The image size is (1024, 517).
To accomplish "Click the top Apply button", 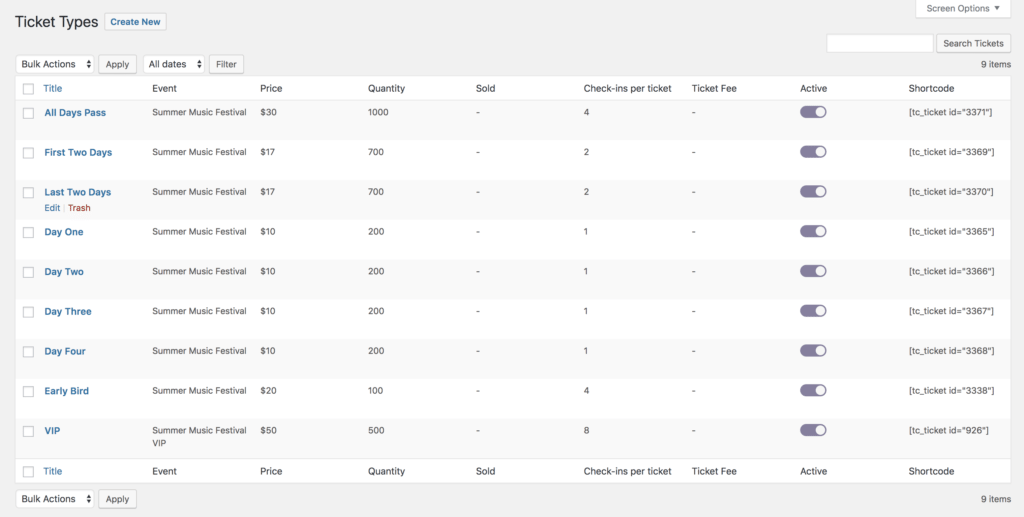I will [x=118, y=64].
